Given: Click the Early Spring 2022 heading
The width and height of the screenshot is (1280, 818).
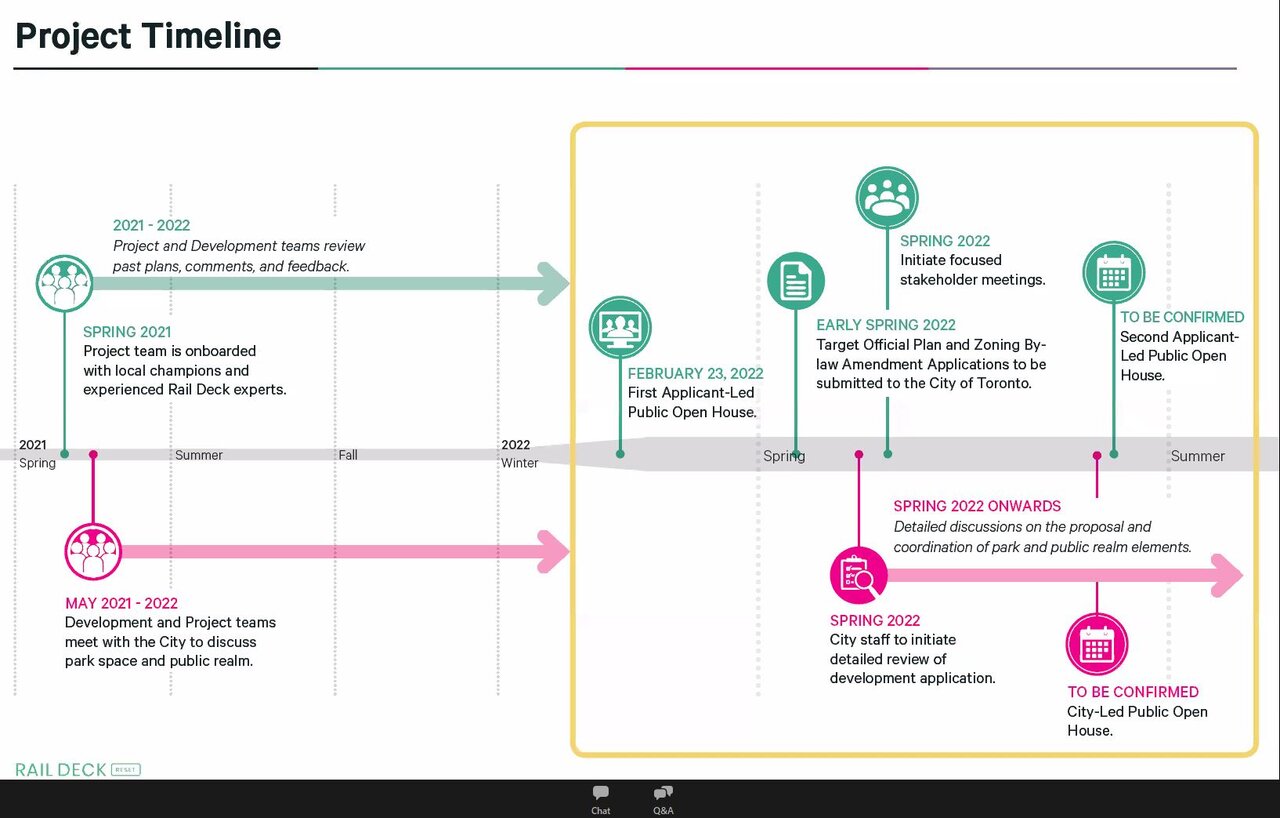Looking at the screenshot, I should (x=885, y=325).
